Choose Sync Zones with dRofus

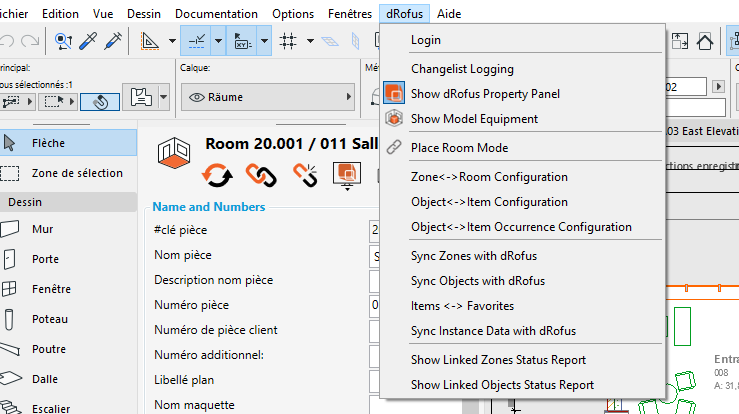pyautogui.click(x=476, y=256)
